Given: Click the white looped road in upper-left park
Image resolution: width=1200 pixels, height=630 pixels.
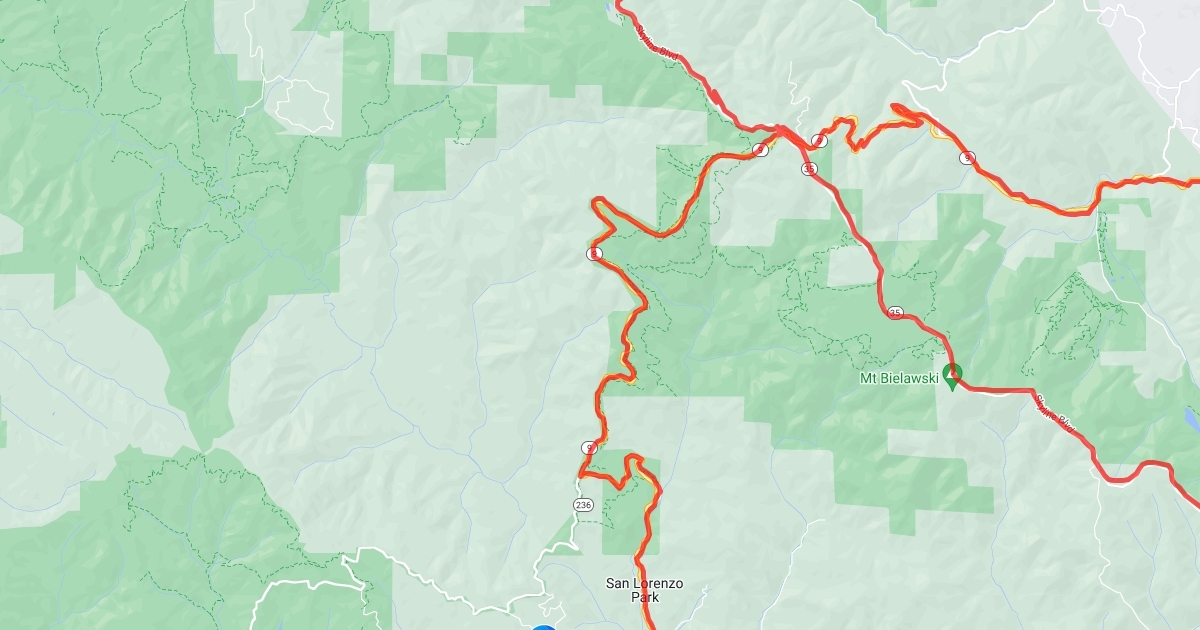Looking at the screenshot, I should coord(299,103).
